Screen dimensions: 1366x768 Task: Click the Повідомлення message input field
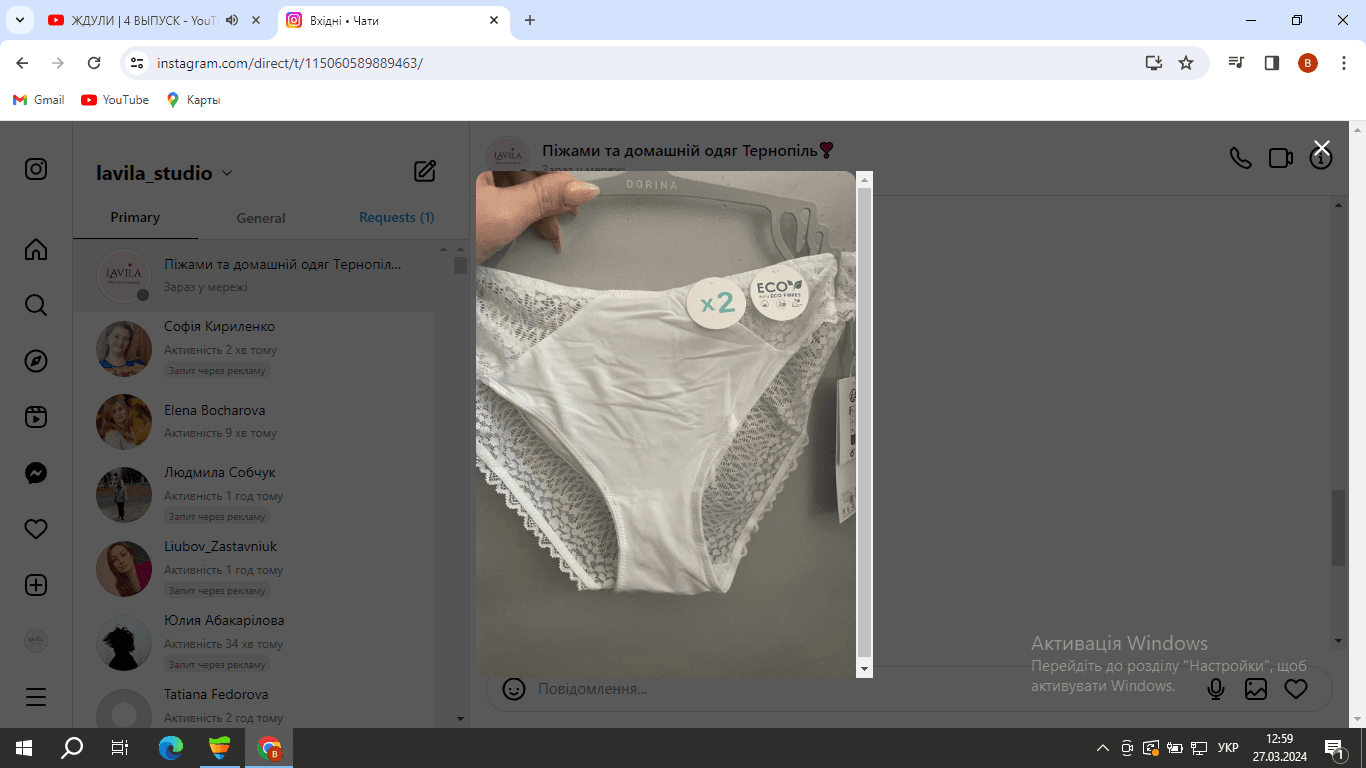click(860, 689)
